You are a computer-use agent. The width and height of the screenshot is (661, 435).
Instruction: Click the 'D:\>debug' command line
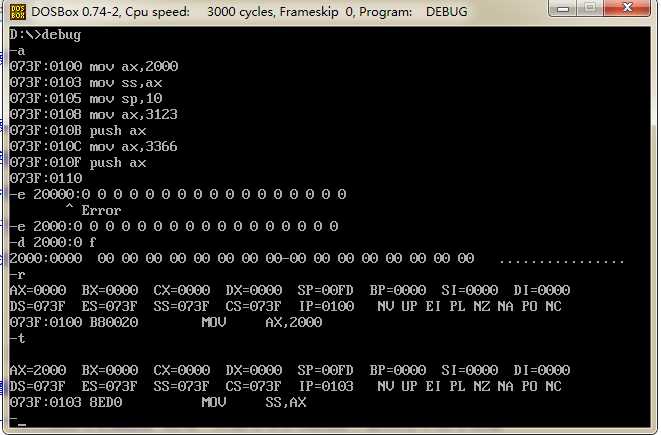coord(45,35)
